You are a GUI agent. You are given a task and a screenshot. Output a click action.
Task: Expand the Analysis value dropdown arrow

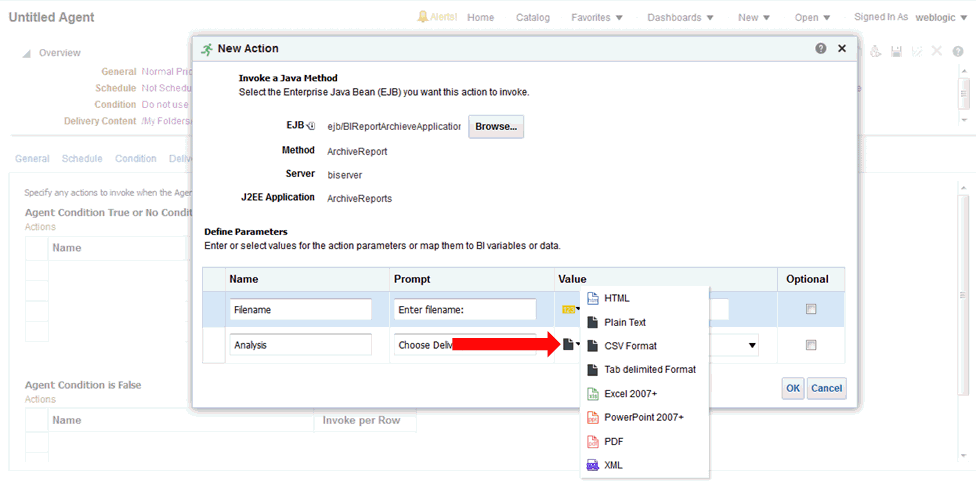click(x=752, y=345)
